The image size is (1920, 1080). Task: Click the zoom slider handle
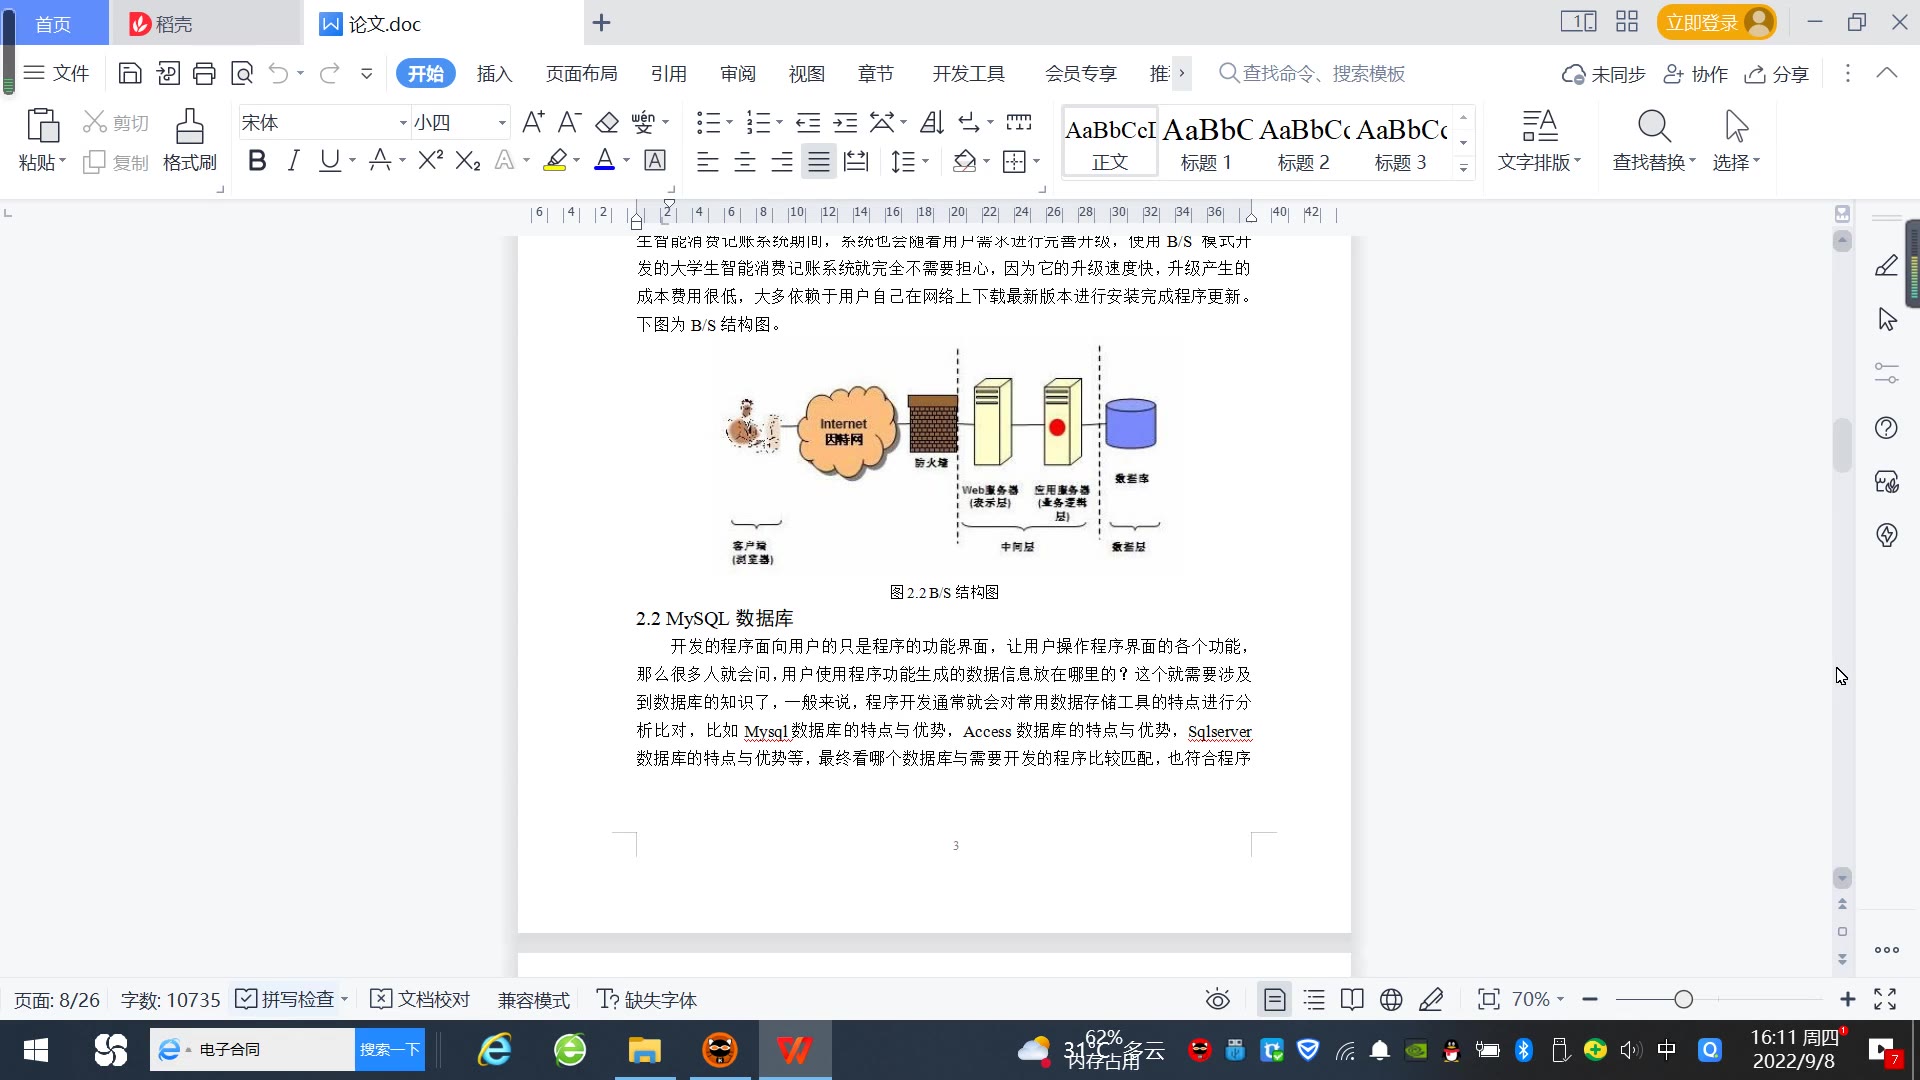point(1683,999)
